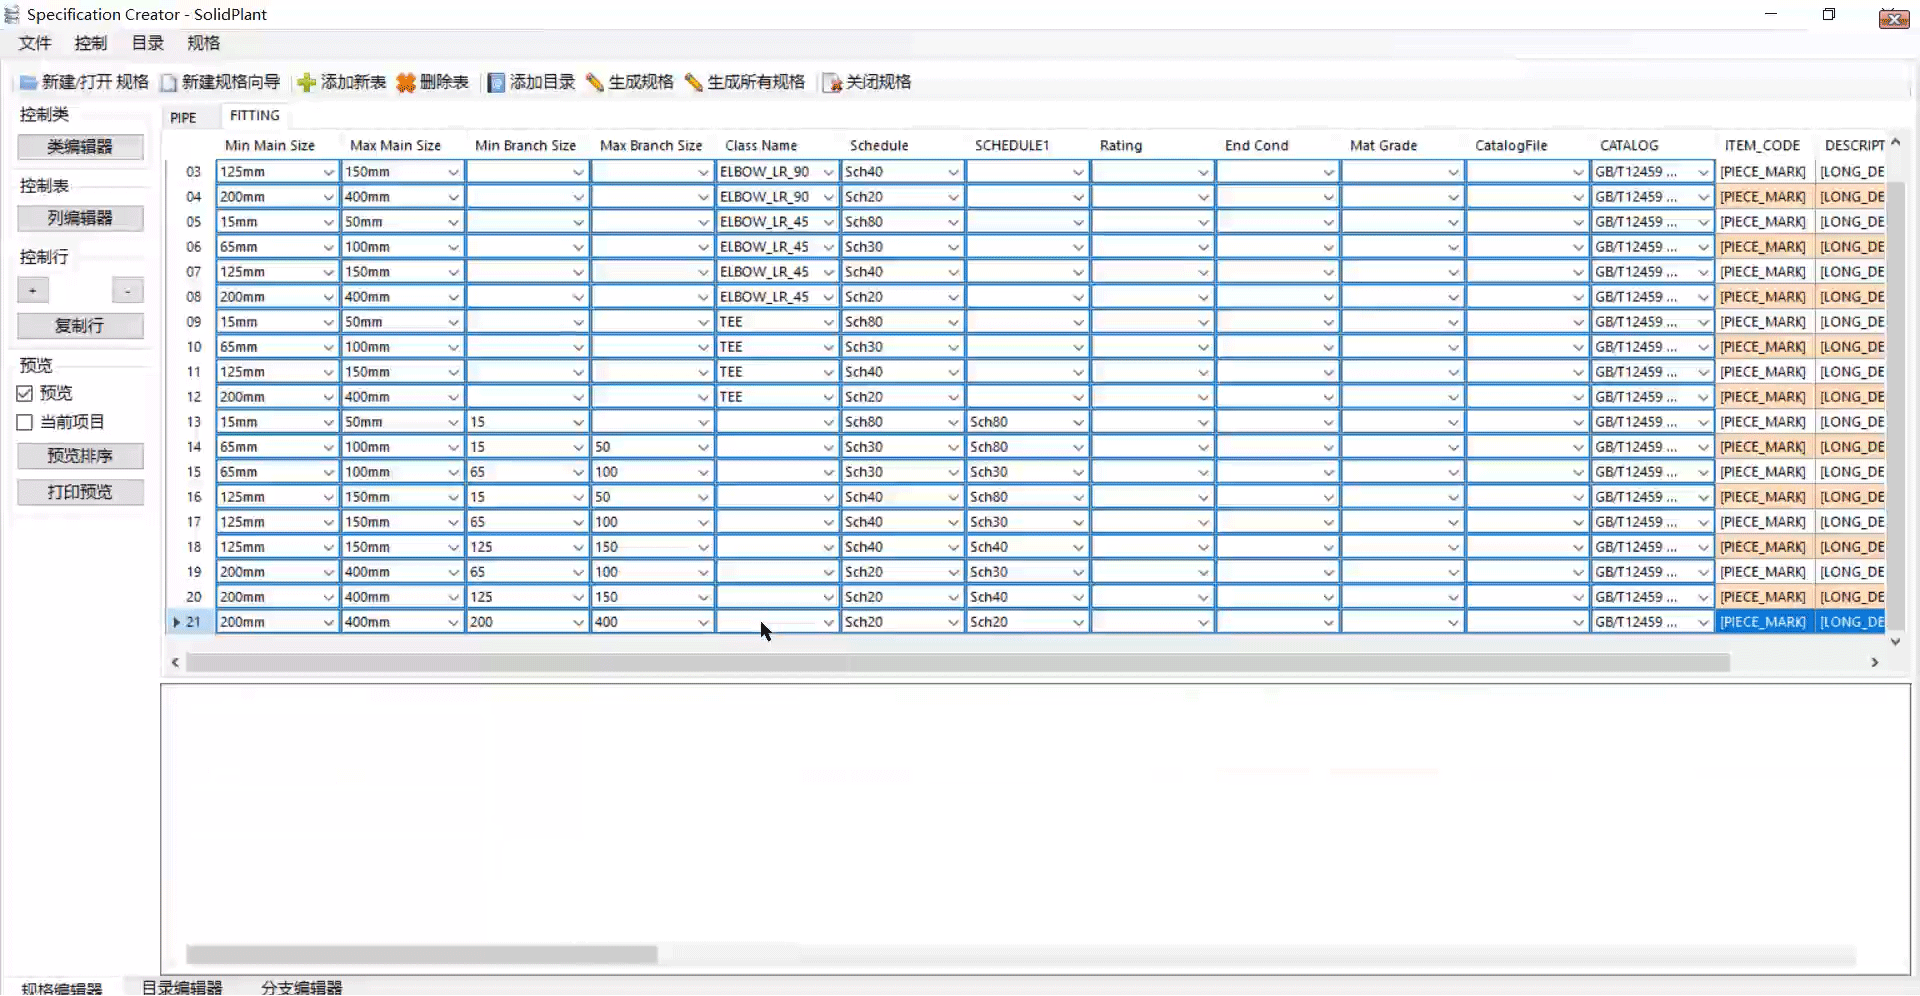Open Max Main Size dropdown in row 05

453,222
